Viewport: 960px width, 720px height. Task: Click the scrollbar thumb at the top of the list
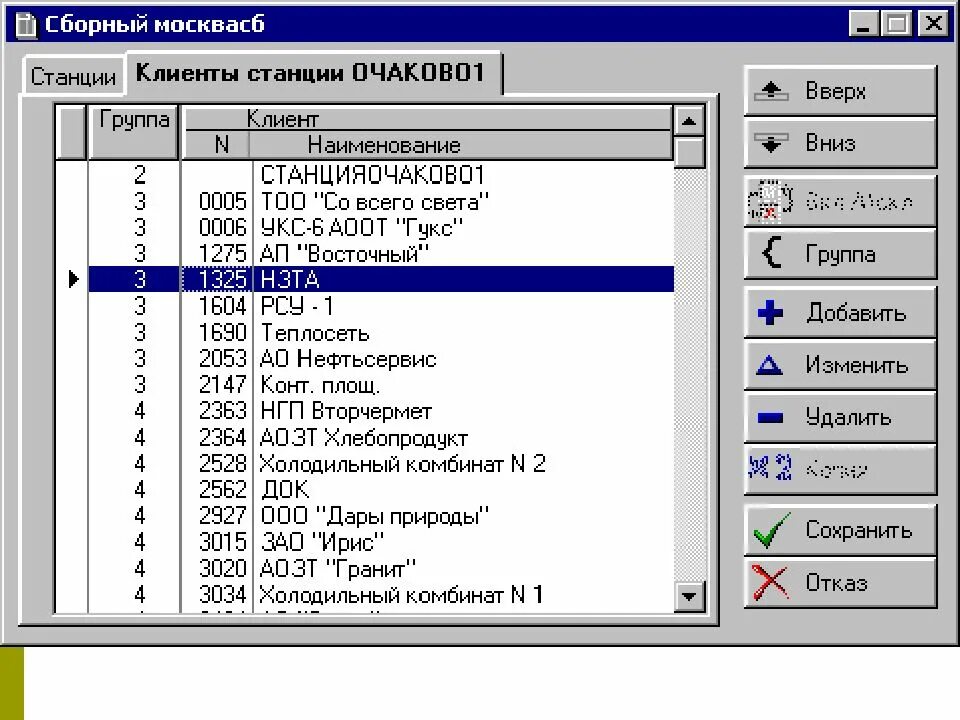pos(689,152)
